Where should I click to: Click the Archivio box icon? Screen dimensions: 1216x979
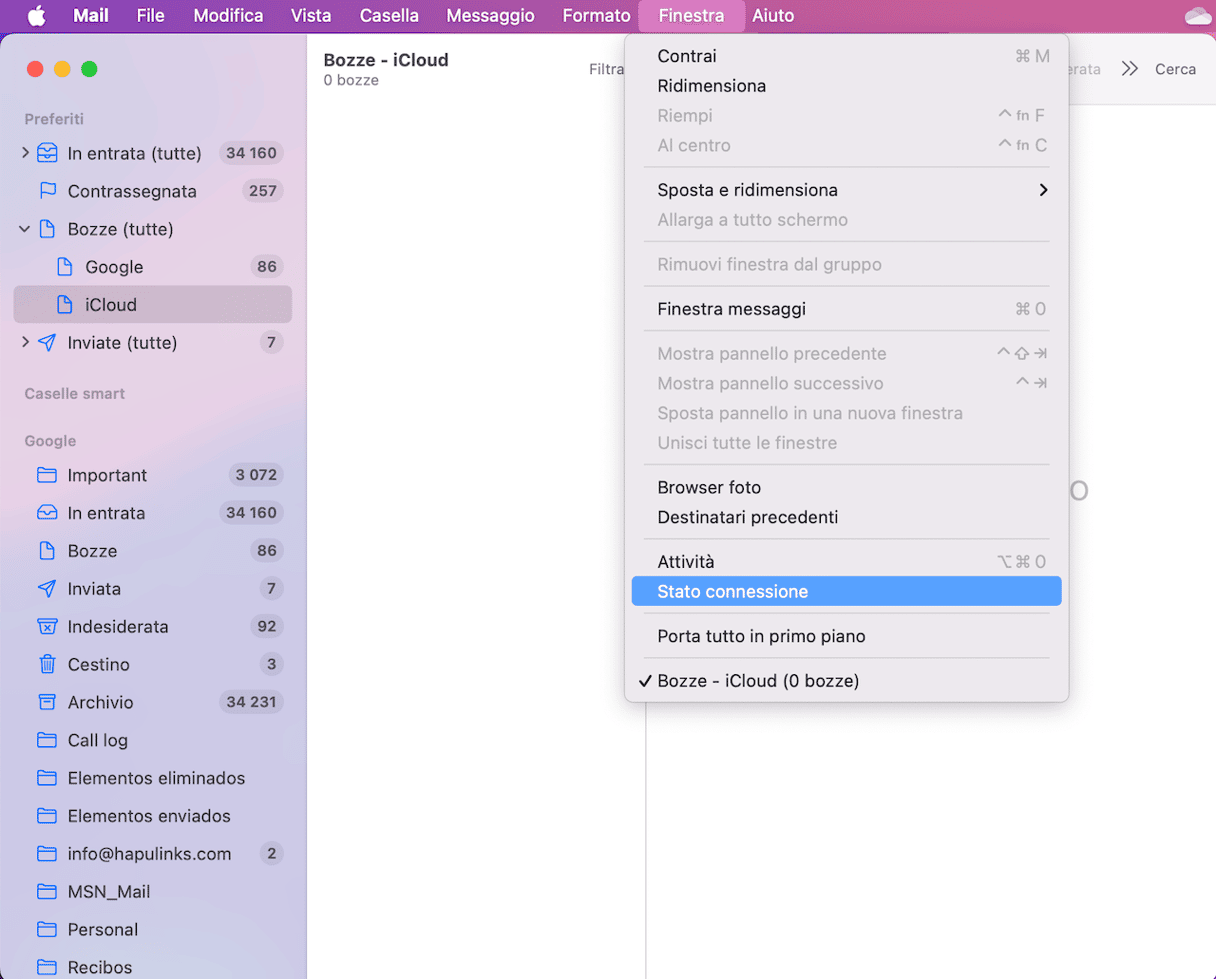click(x=47, y=702)
